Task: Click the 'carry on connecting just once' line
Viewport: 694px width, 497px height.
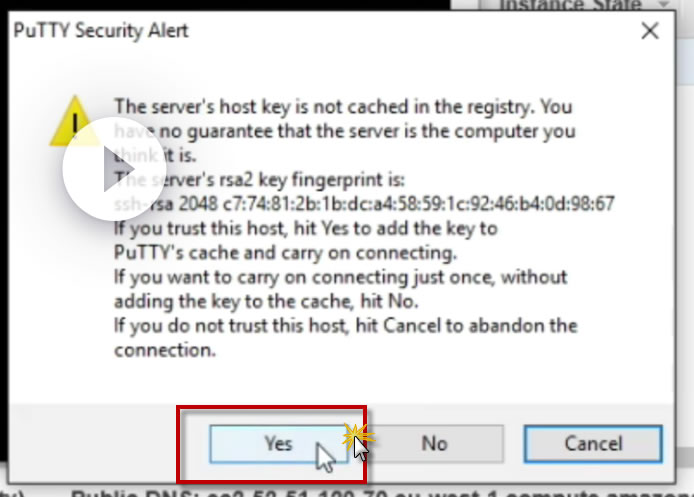Action: point(340,277)
